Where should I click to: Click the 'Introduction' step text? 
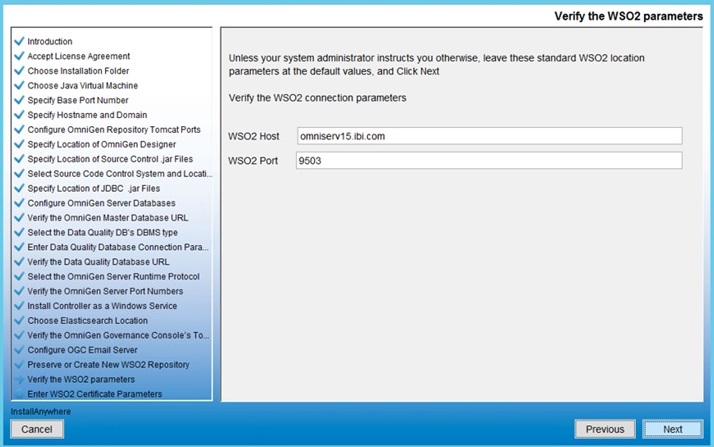[x=50, y=41]
